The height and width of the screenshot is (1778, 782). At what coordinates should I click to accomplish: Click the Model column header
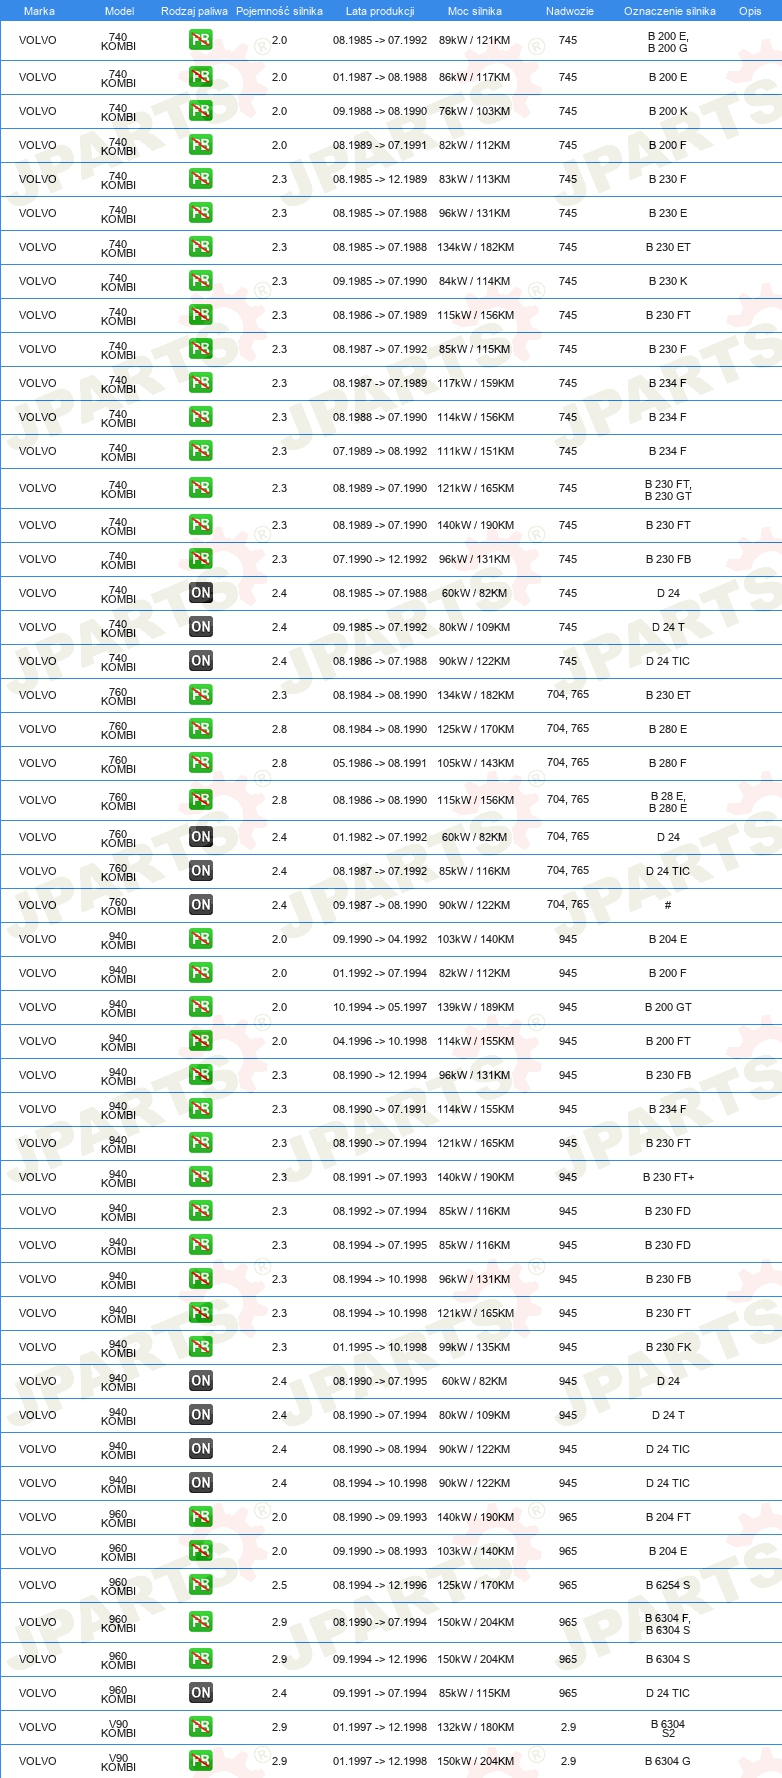(x=119, y=11)
